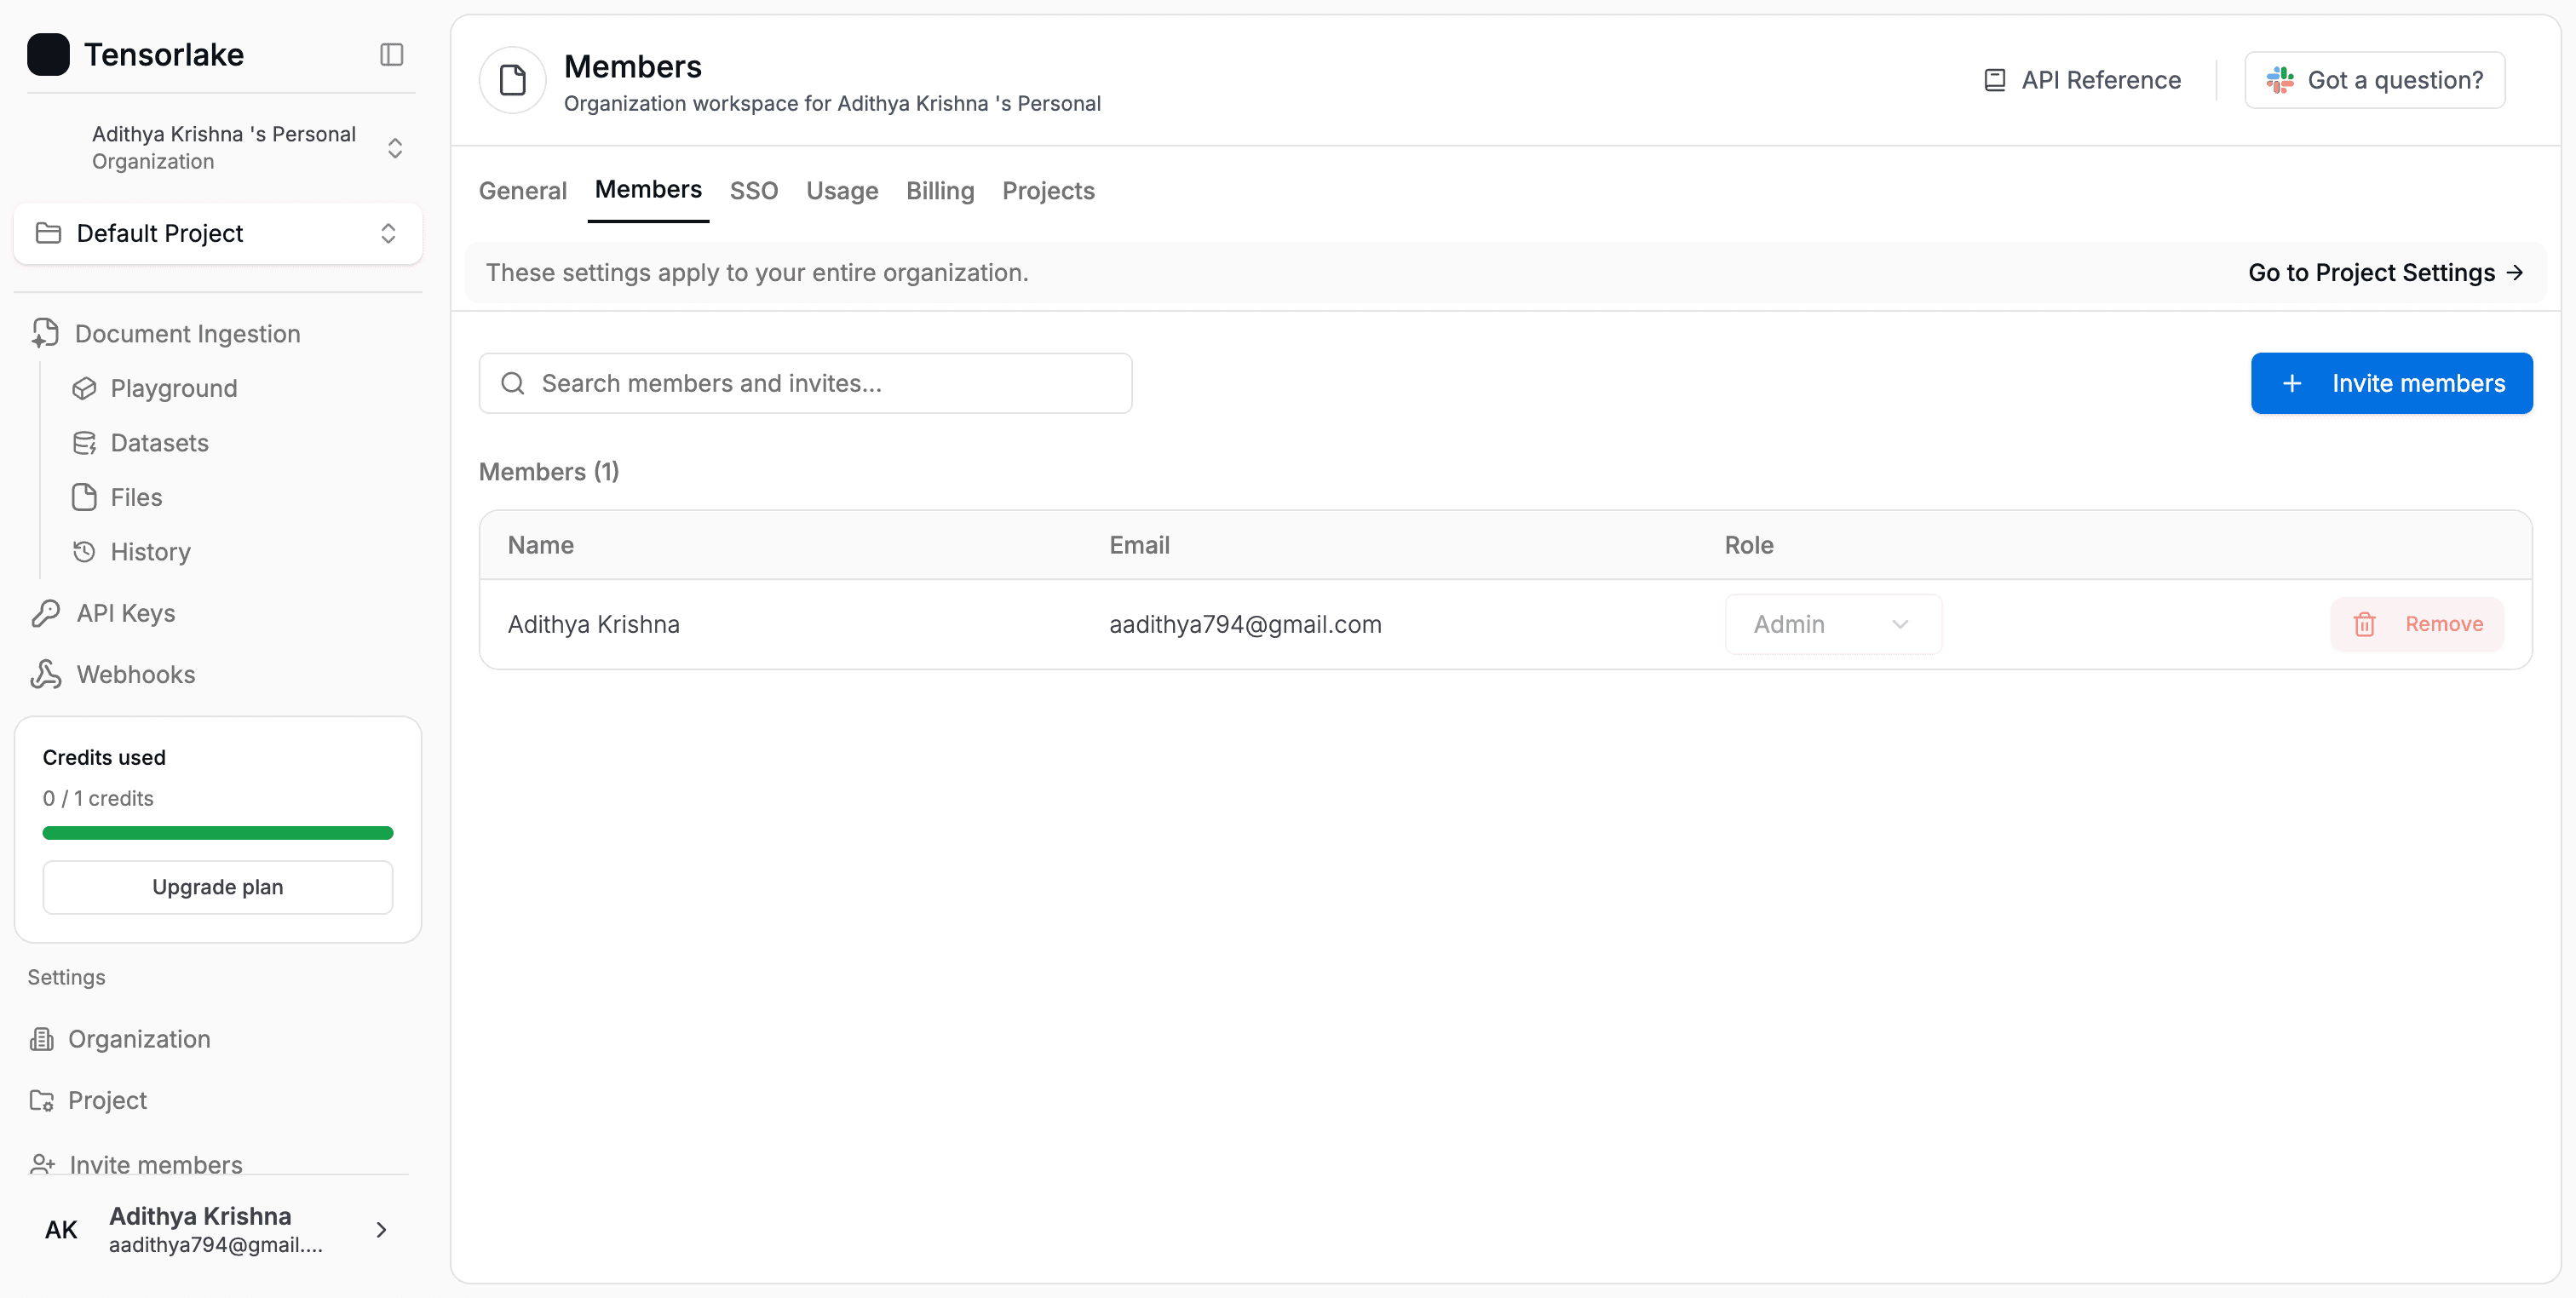Click the Playground cube icon
2576x1298 pixels.
coord(84,388)
